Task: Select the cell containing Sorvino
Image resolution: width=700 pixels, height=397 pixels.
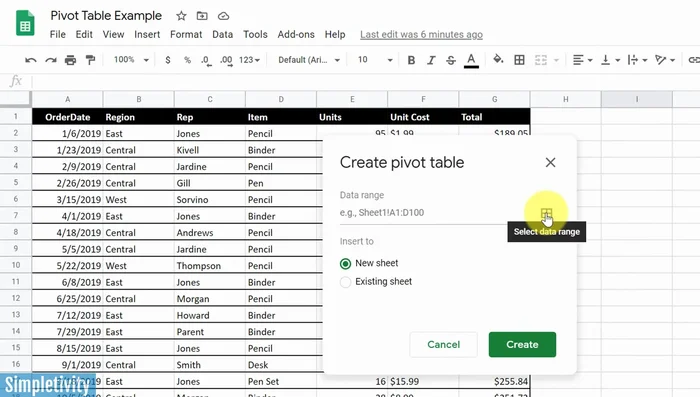Action: pyautogui.click(x=209, y=200)
